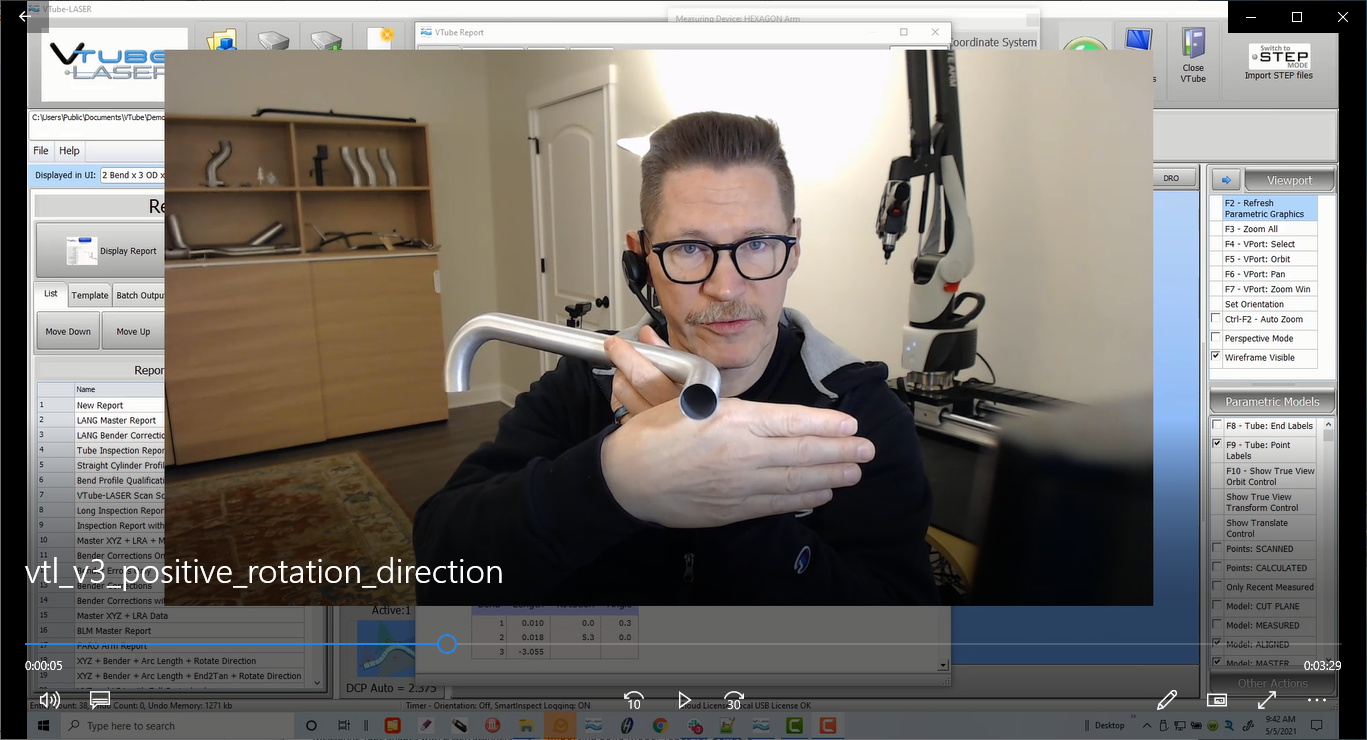Viewport: 1367px width, 740px height.
Task: Expand the player's more options ellipsis
Action: click(x=1317, y=700)
